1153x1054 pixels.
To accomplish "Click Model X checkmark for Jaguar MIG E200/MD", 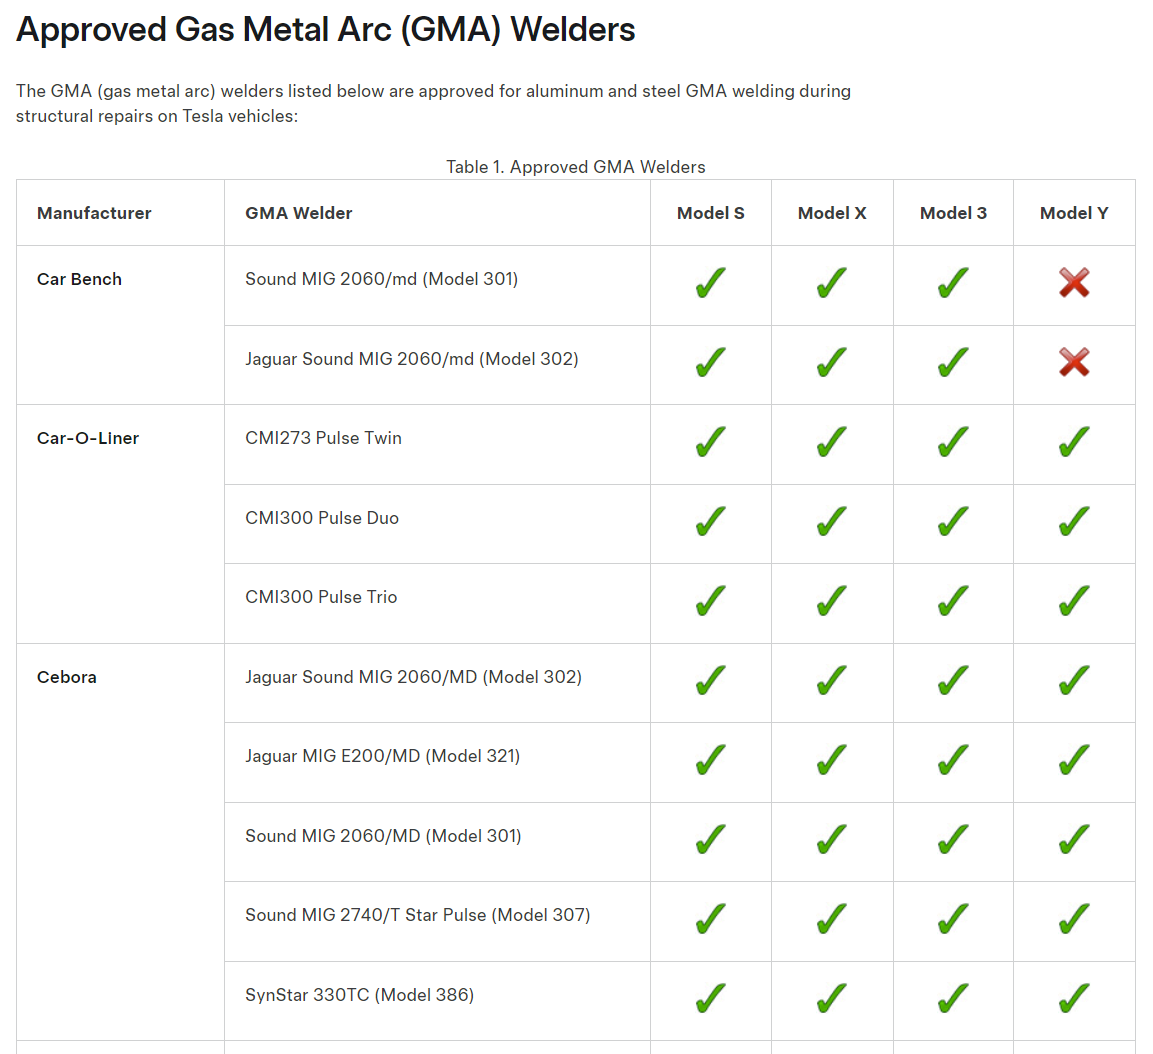I will (832, 759).
